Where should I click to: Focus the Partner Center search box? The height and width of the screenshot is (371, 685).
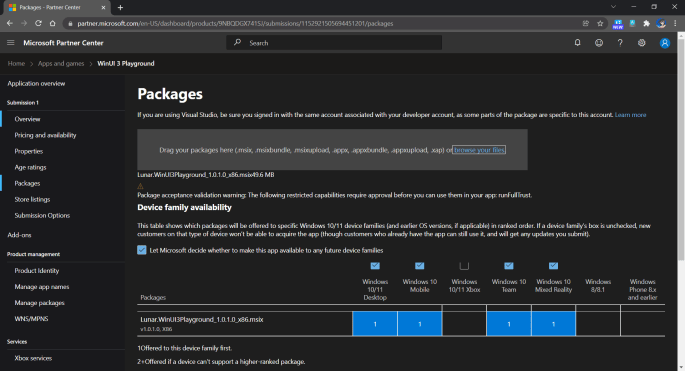point(334,43)
